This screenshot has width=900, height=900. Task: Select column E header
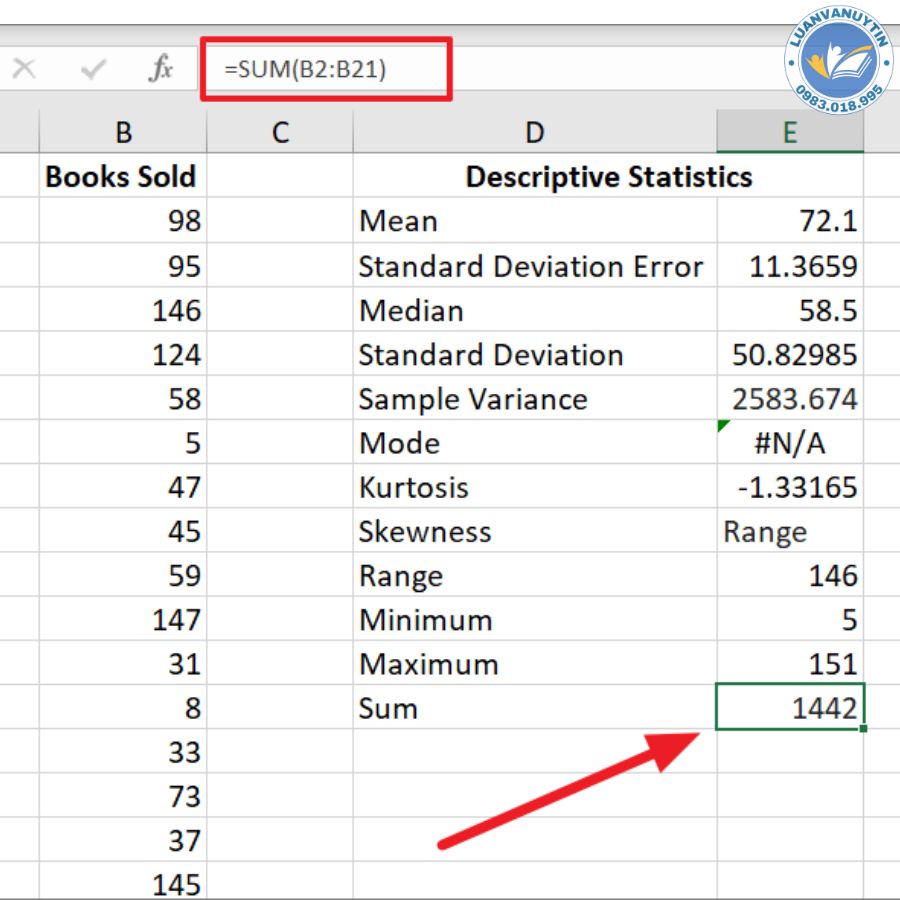(x=789, y=131)
